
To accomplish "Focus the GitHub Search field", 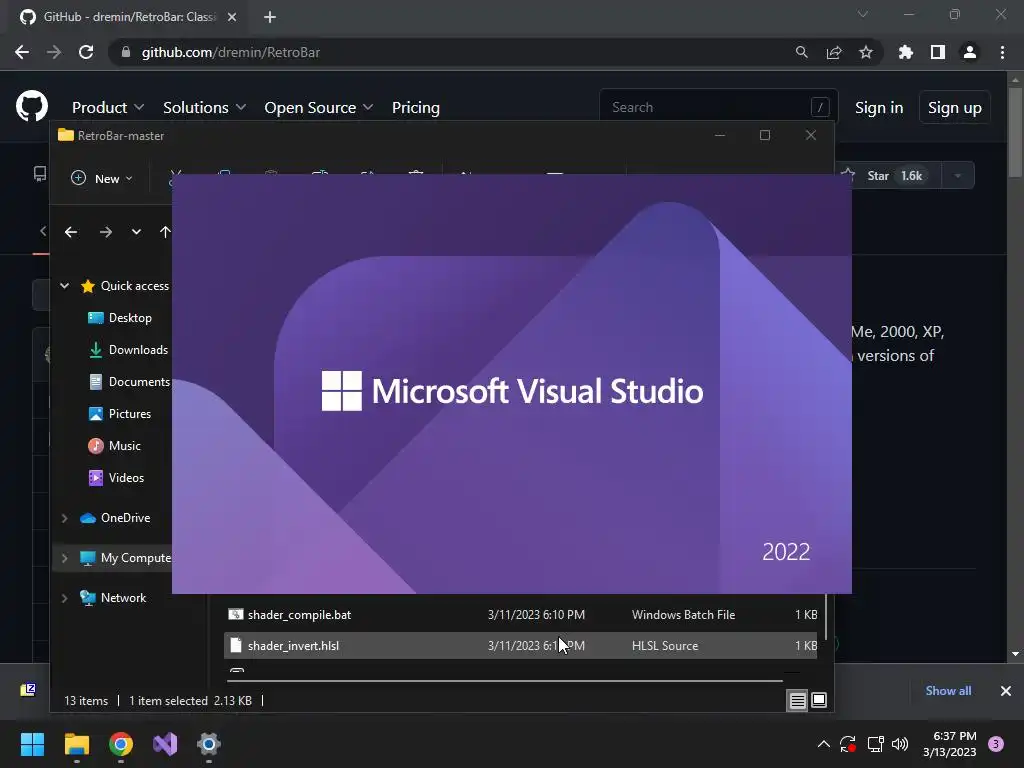I will pyautogui.click(x=718, y=107).
